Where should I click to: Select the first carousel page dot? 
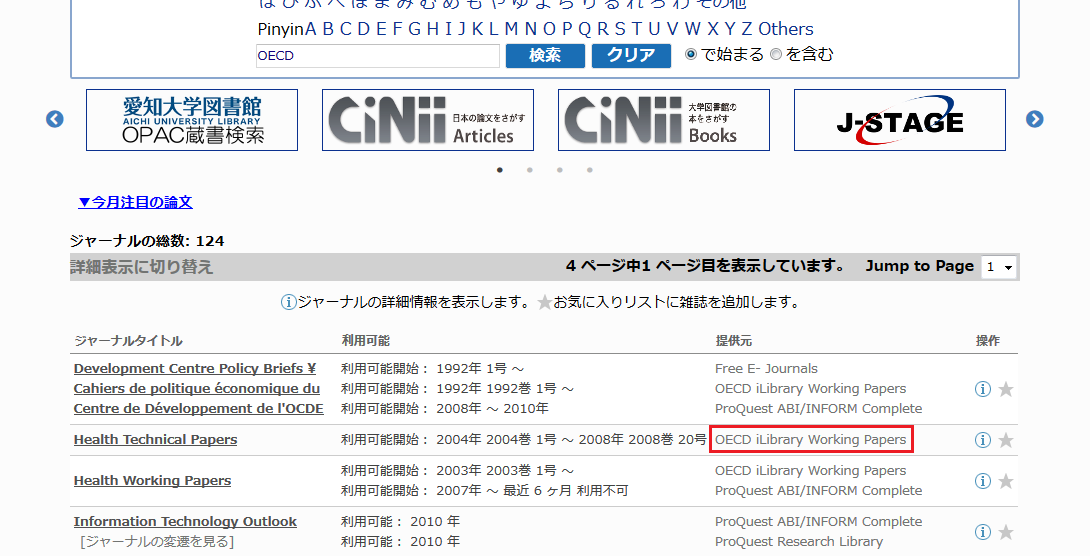coord(500,170)
